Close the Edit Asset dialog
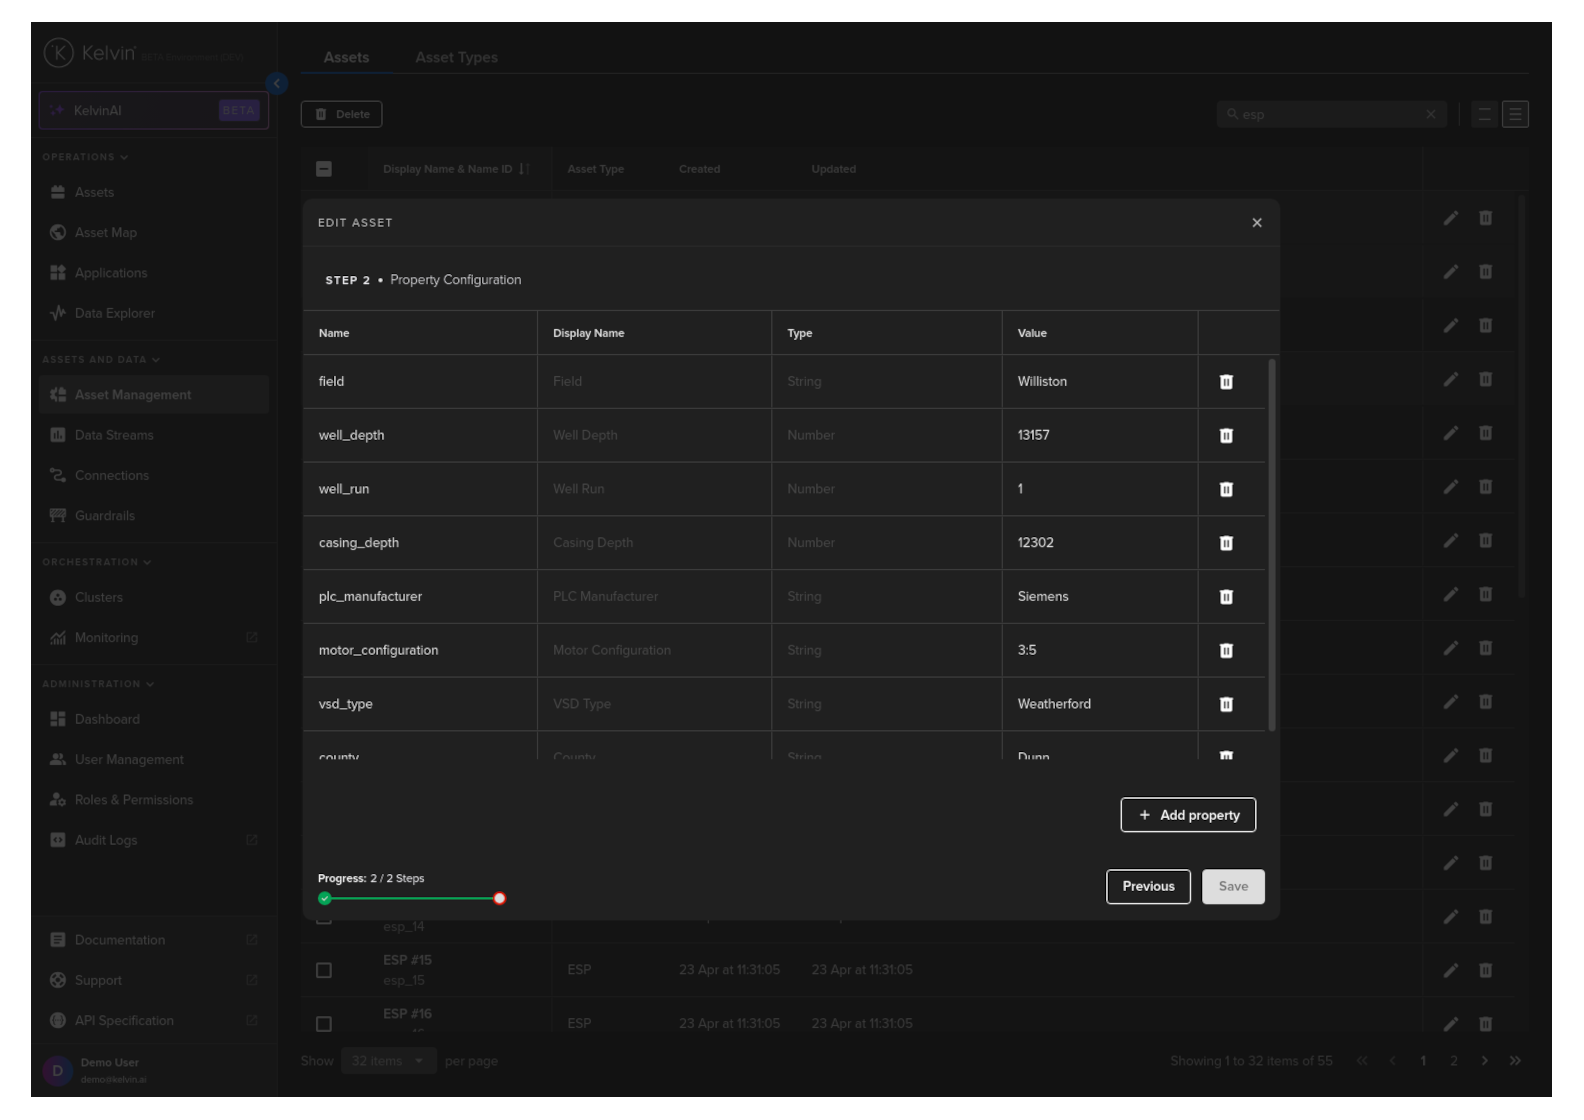 point(1257,223)
